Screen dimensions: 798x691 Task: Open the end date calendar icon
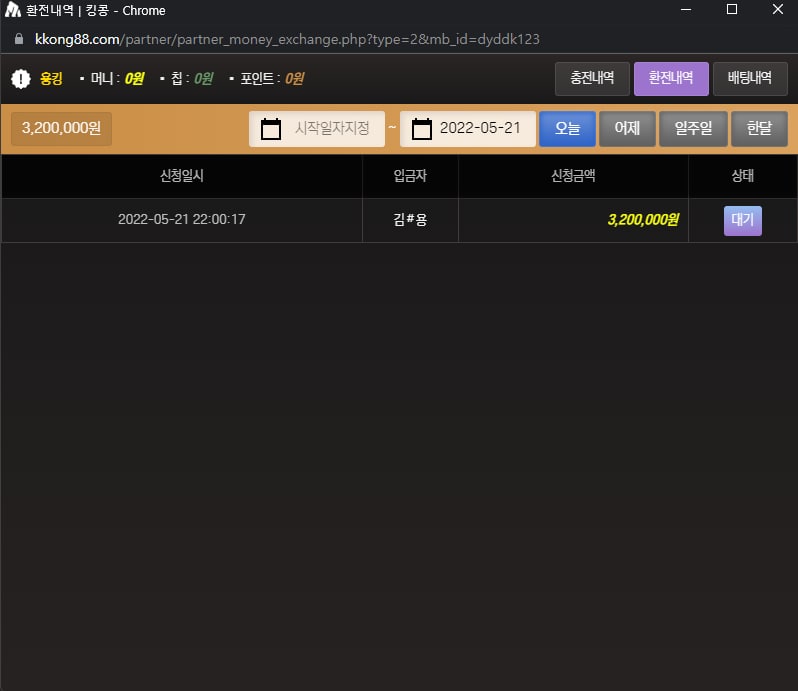421,129
